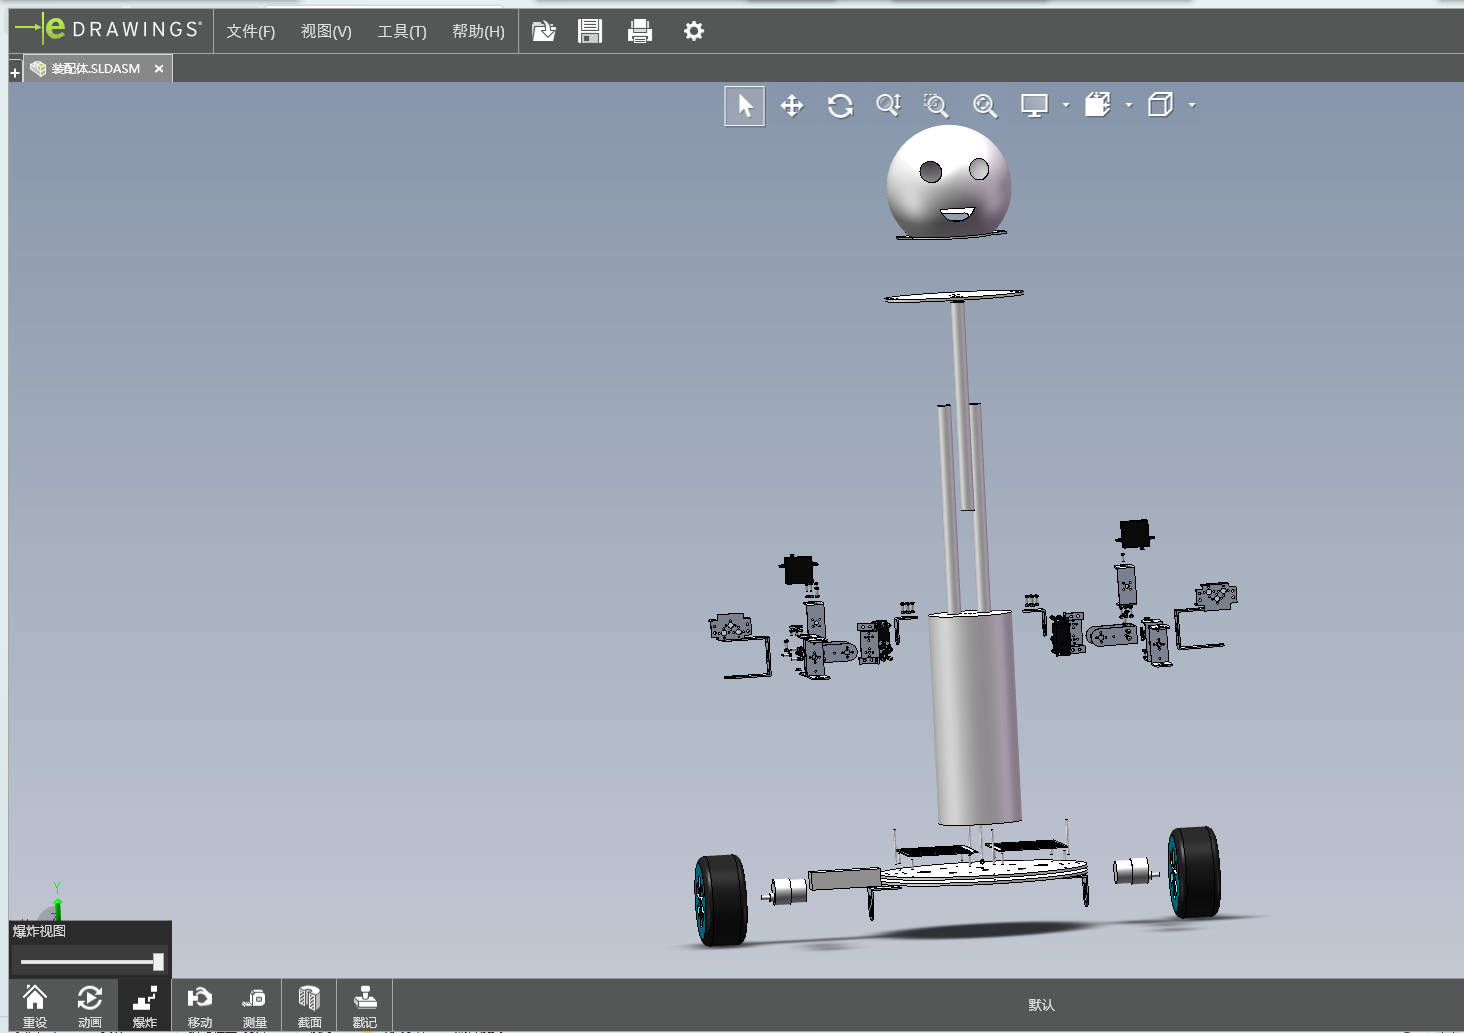The image size is (1464, 1033).
Task: Click the monitor display settings icon
Action: click(1034, 105)
